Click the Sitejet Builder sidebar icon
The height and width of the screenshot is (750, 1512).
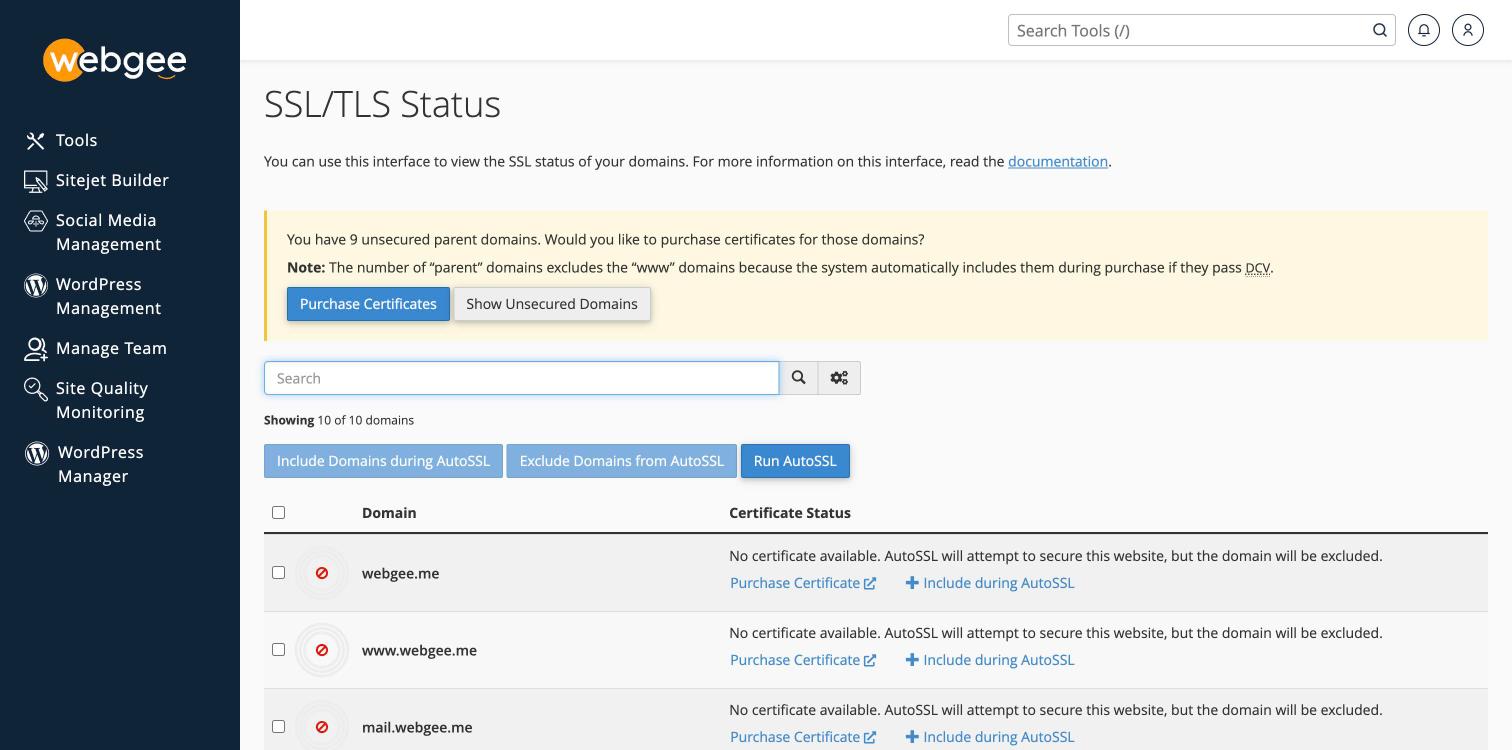pyautogui.click(x=36, y=181)
